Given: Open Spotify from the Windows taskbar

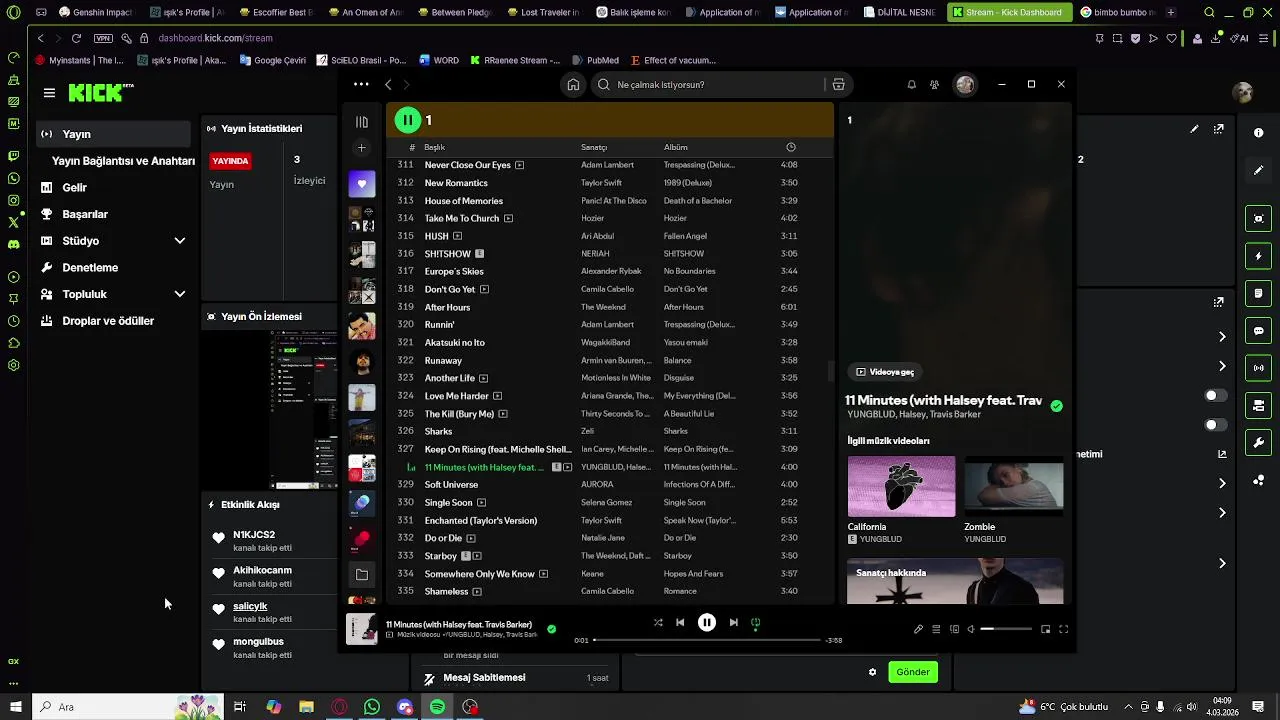Looking at the screenshot, I should [x=437, y=707].
